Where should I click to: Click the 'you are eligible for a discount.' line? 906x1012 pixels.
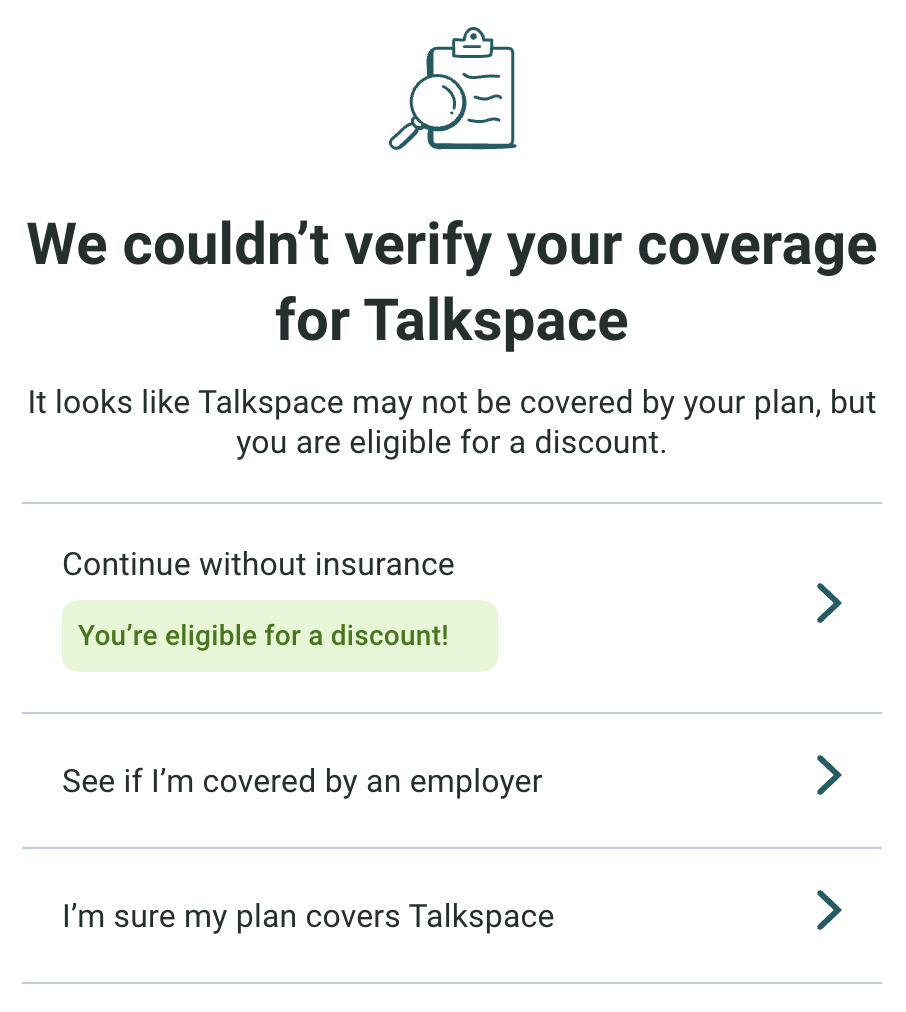pyautogui.click(x=452, y=441)
